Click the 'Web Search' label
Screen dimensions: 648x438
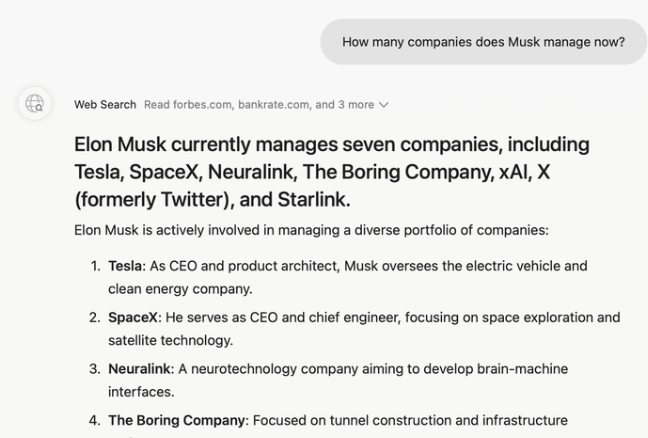coord(105,105)
